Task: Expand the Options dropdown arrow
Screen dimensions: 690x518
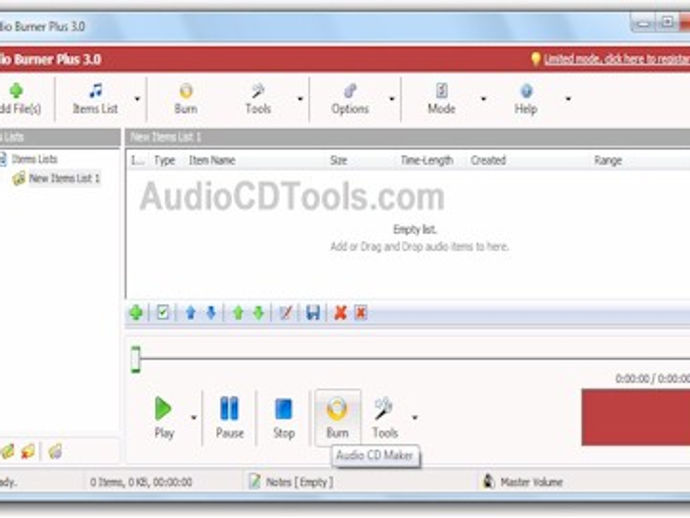Action: pyautogui.click(x=392, y=99)
